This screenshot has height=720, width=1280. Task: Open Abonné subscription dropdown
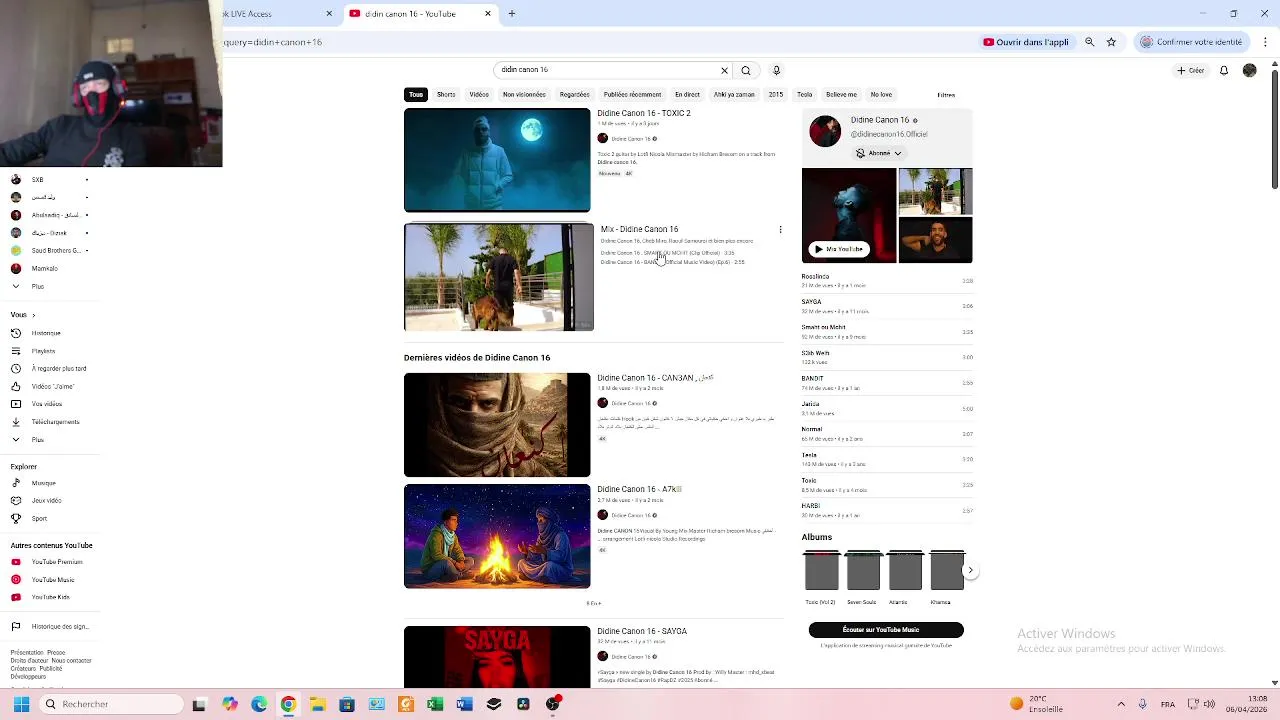(x=879, y=153)
